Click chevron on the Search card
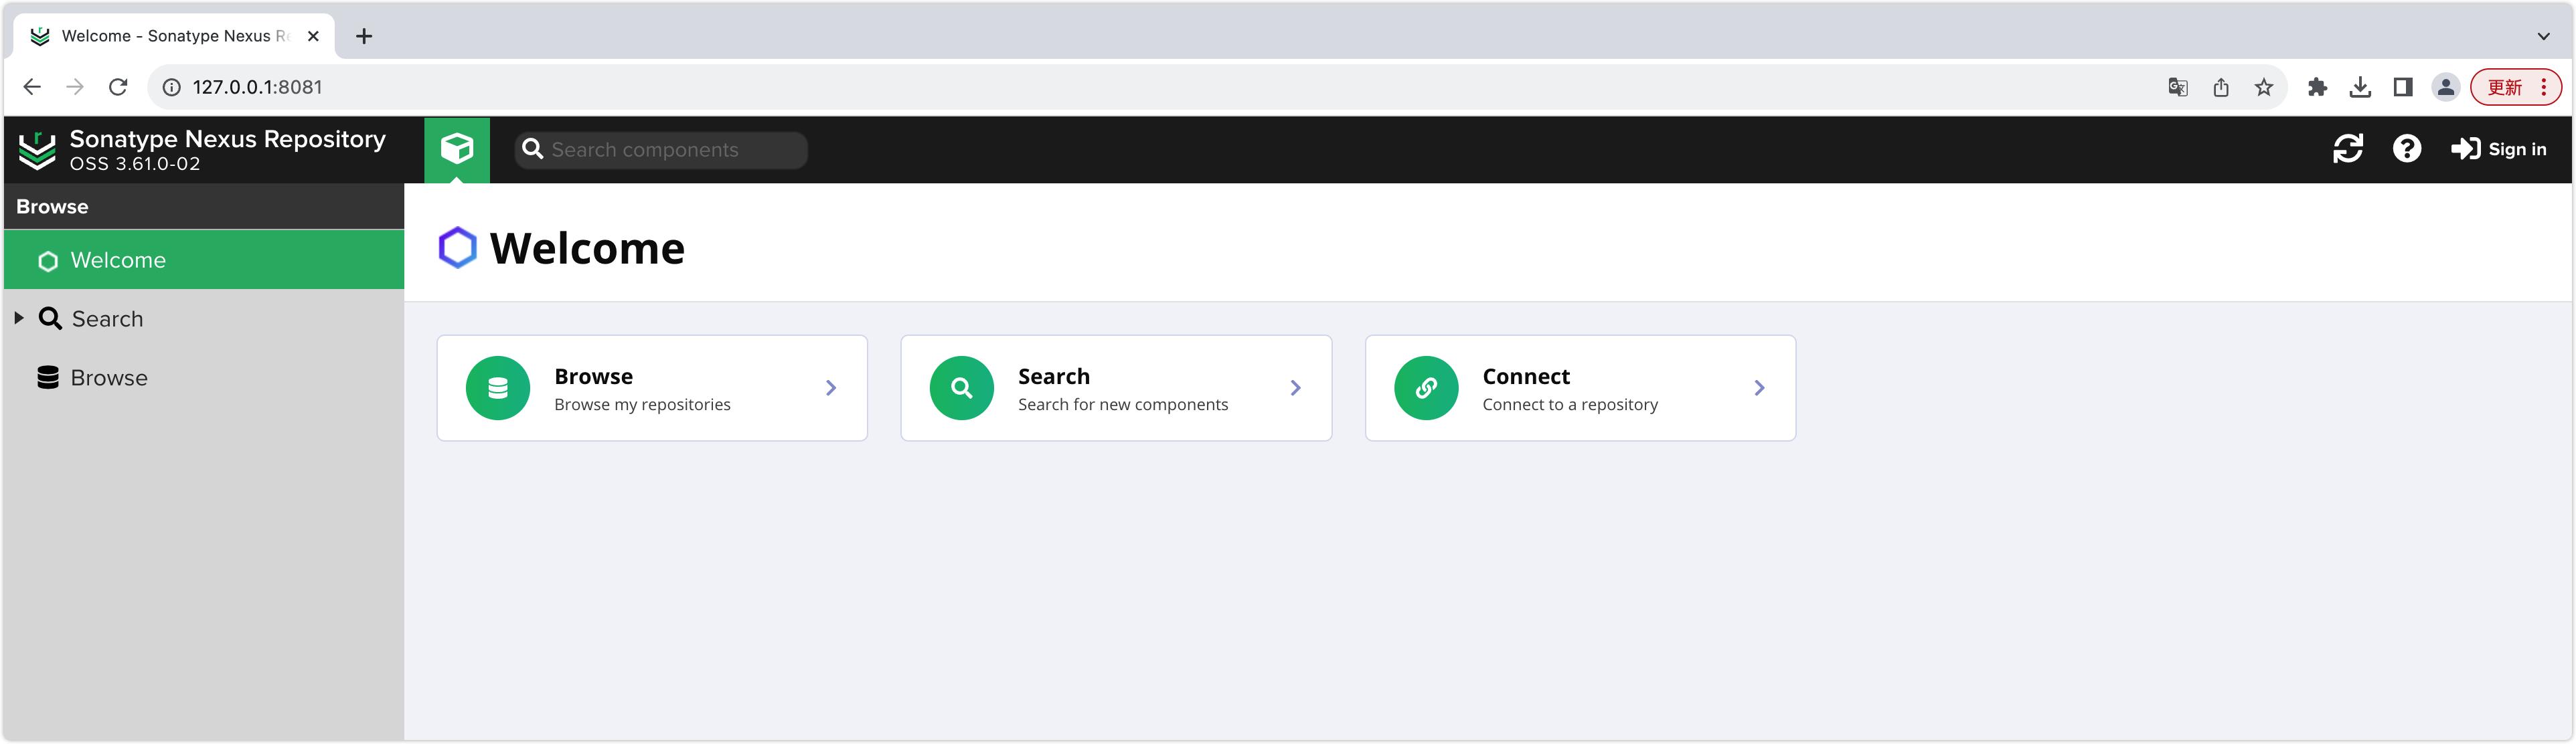The width and height of the screenshot is (2576, 744). [x=1295, y=388]
